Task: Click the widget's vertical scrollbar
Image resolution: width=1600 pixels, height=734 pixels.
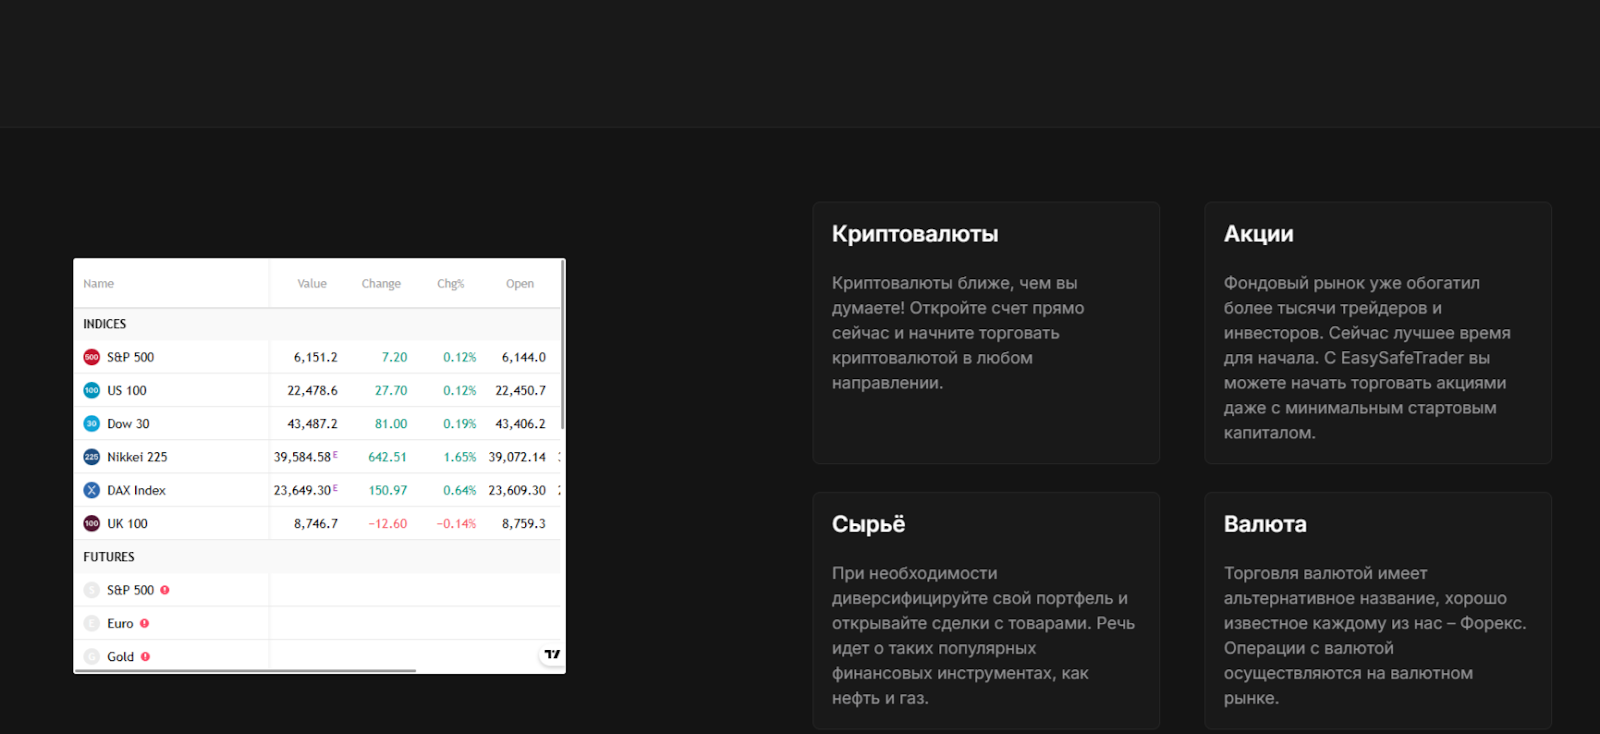Action: pyautogui.click(x=563, y=345)
